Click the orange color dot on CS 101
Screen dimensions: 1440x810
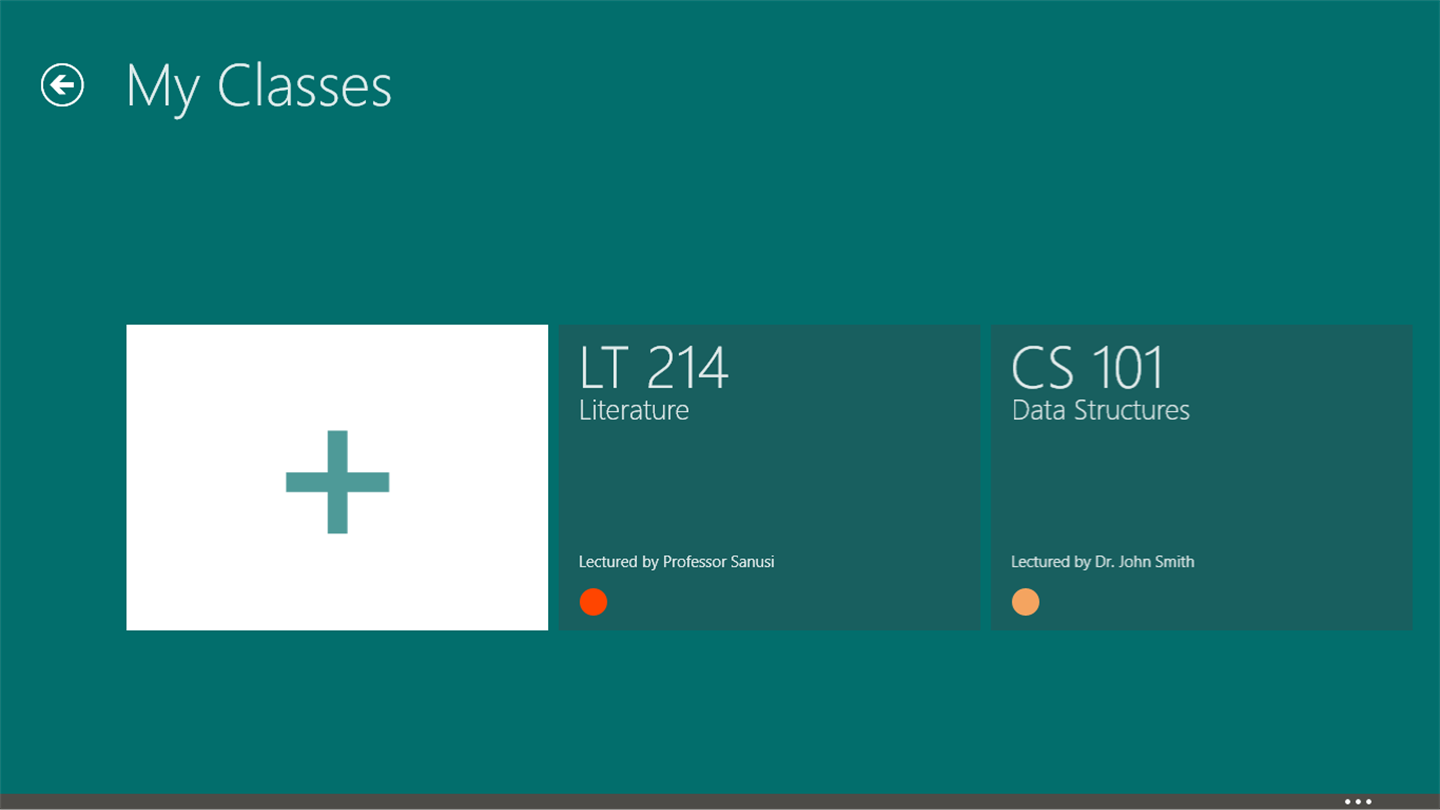(x=1025, y=602)
